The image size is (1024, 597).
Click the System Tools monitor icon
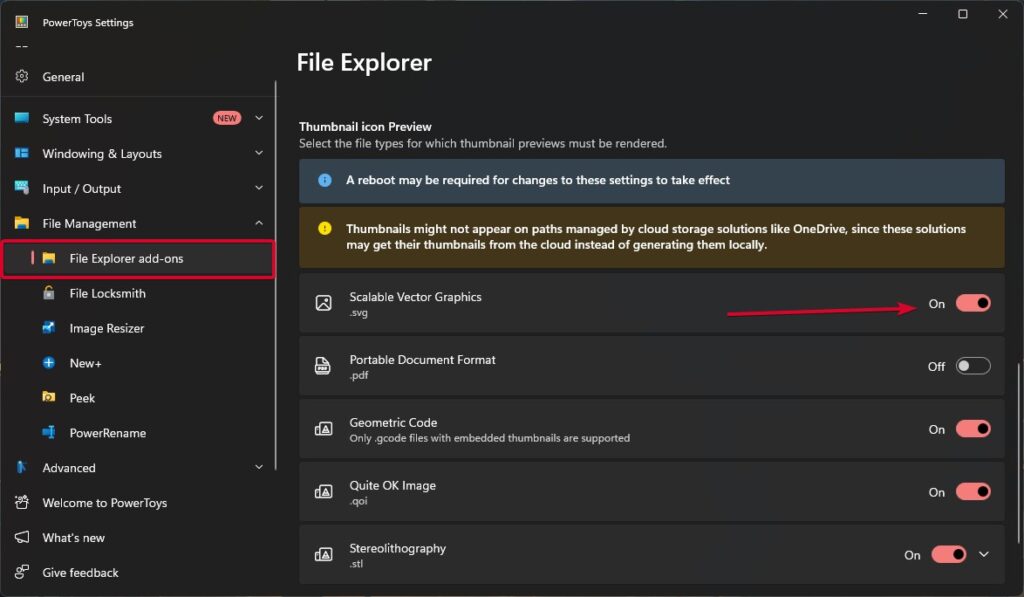point(22,118)
